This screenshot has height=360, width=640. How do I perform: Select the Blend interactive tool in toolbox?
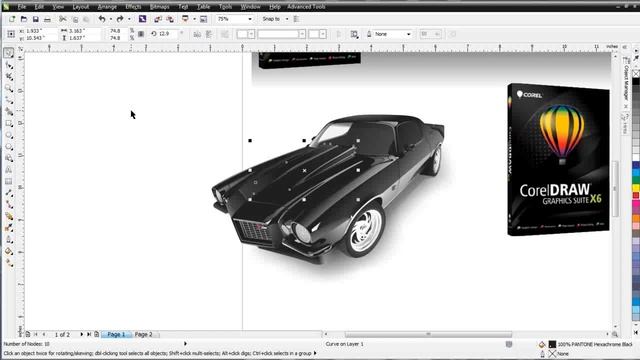[x=9, y=216]
